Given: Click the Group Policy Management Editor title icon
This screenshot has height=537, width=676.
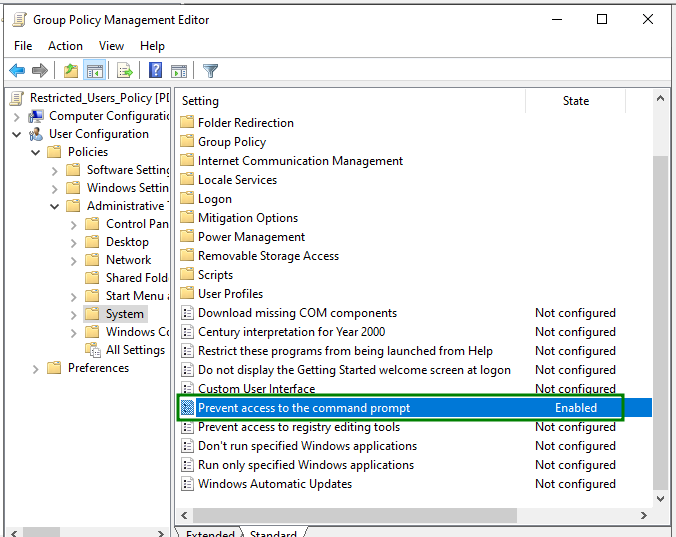Looking at the screenshot, I should click(x=19, y=20).
